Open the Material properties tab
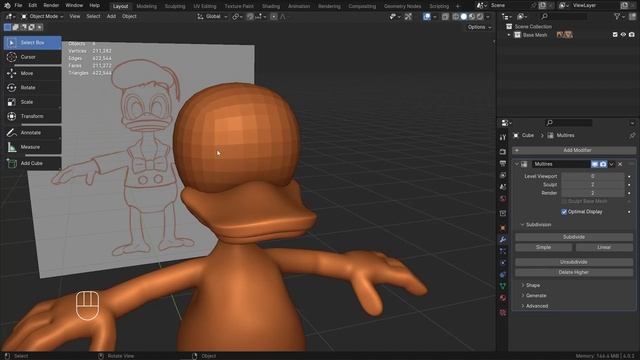The width and height of the screenshot is (640, 360). (x=503, y=298)
